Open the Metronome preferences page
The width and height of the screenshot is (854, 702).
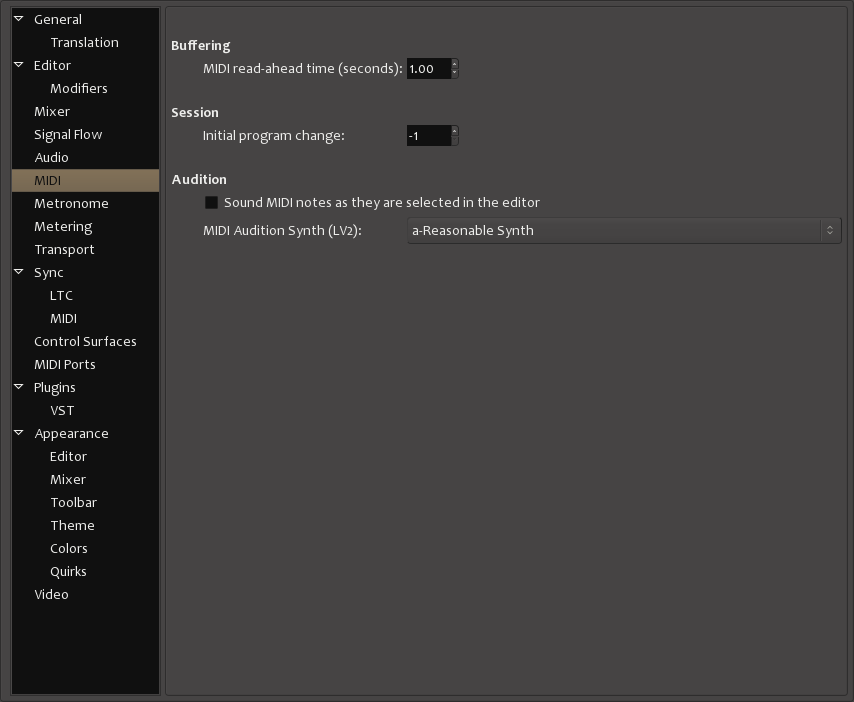click(71, 203)
